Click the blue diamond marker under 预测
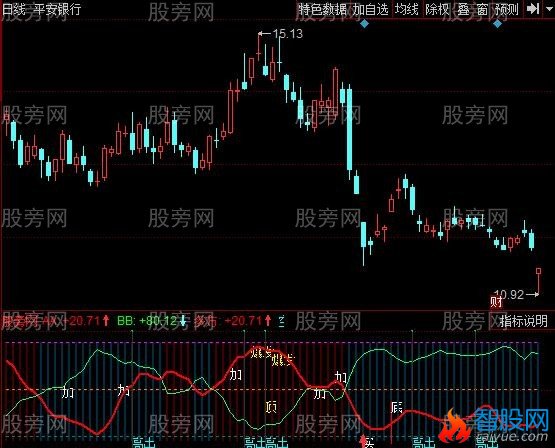 click(x=498, y=24)
